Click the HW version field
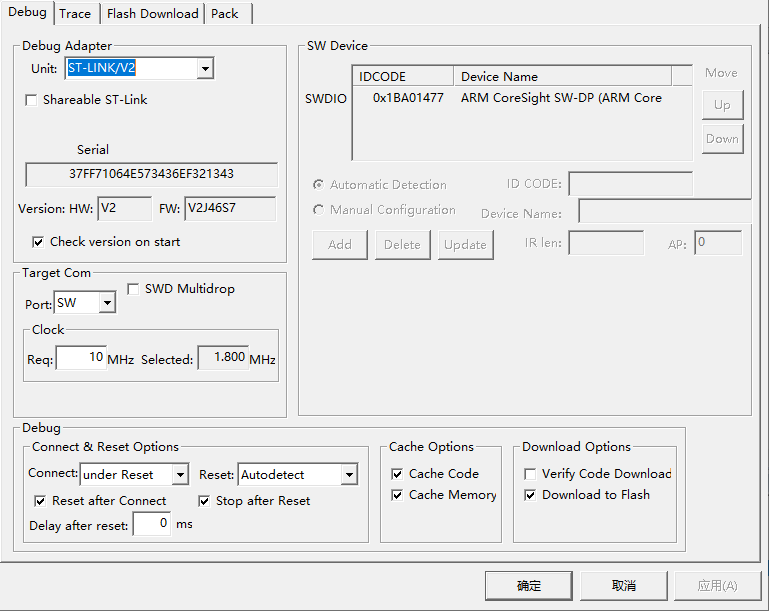Screen dimensions: 769x611 coord(125,208)
